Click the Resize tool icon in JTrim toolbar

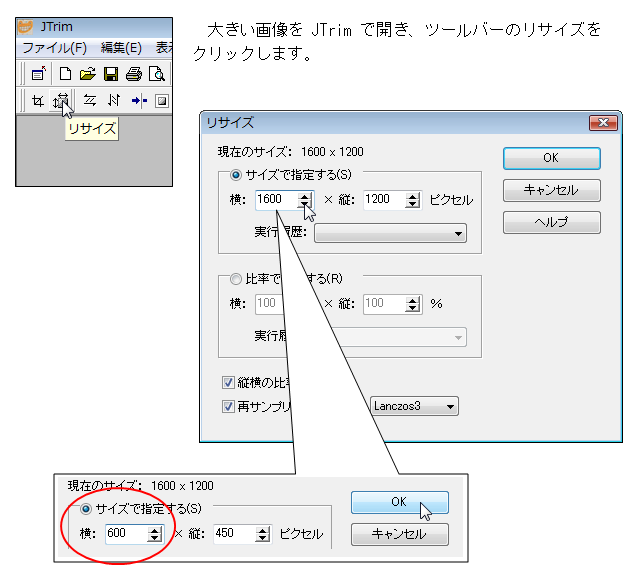click(x=61, y=100)
